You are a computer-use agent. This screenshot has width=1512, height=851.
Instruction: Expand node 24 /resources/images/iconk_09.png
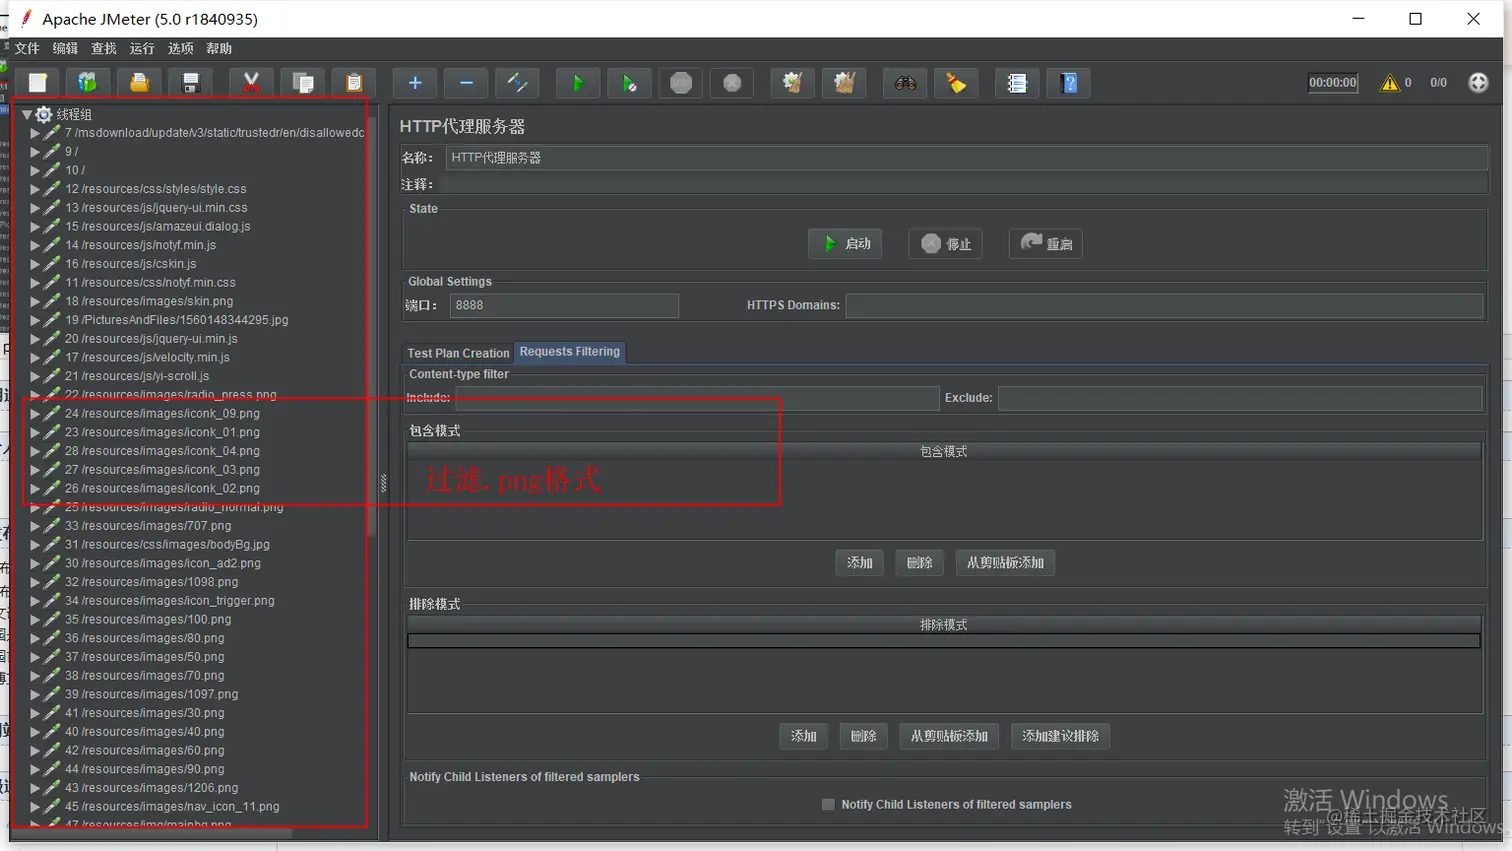tap(35, 413)
